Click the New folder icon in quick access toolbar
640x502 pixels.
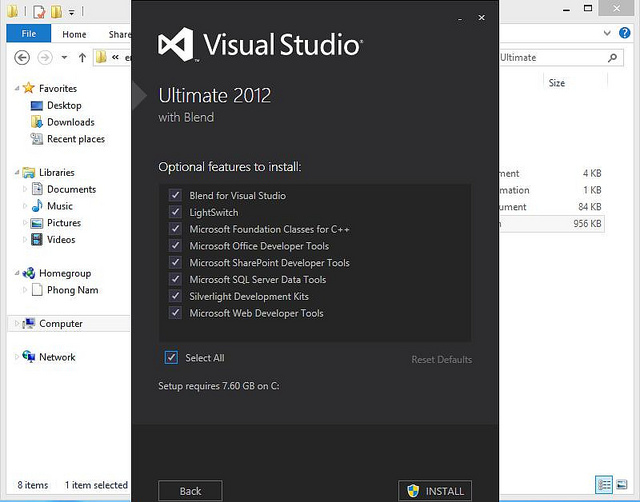[56, 12]
